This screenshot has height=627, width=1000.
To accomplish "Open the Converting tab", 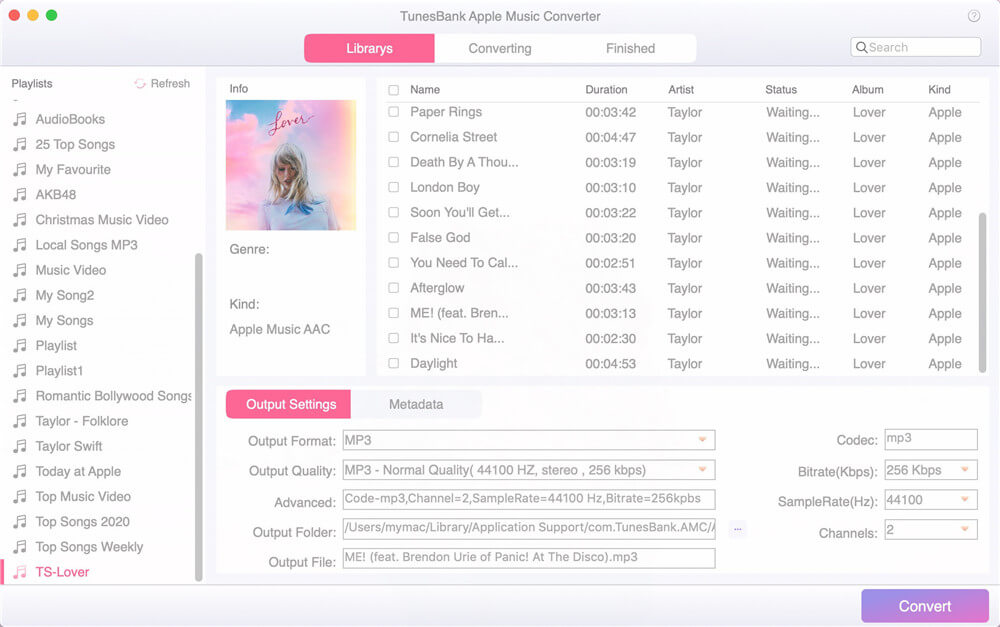I will tap(500, 48).
